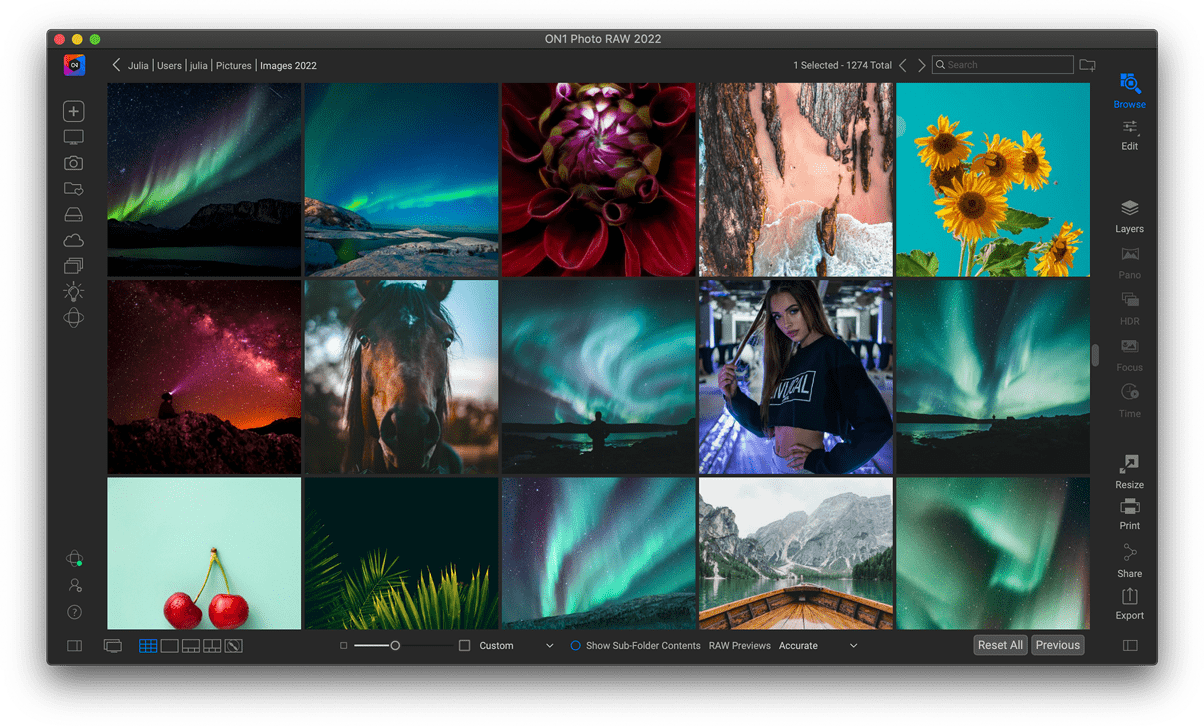Launch the HDR merge tool
Screen dimensions: 1204x726
click(1129, 308)
